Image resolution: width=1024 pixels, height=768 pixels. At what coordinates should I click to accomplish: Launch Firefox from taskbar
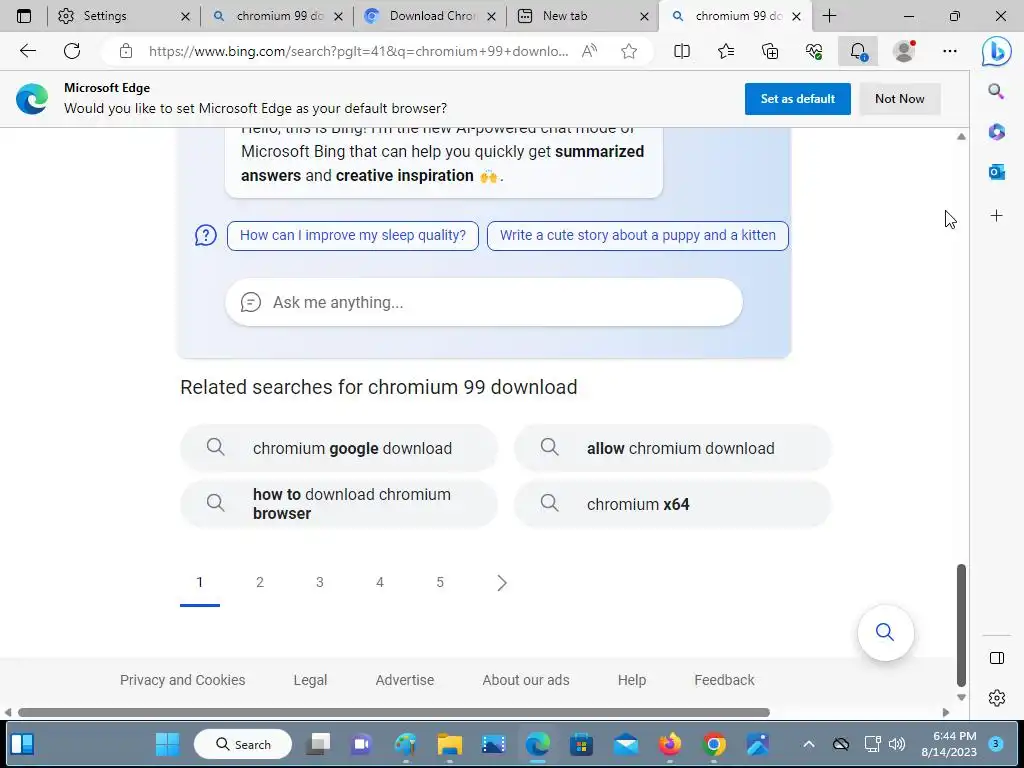tap(669, 744)
